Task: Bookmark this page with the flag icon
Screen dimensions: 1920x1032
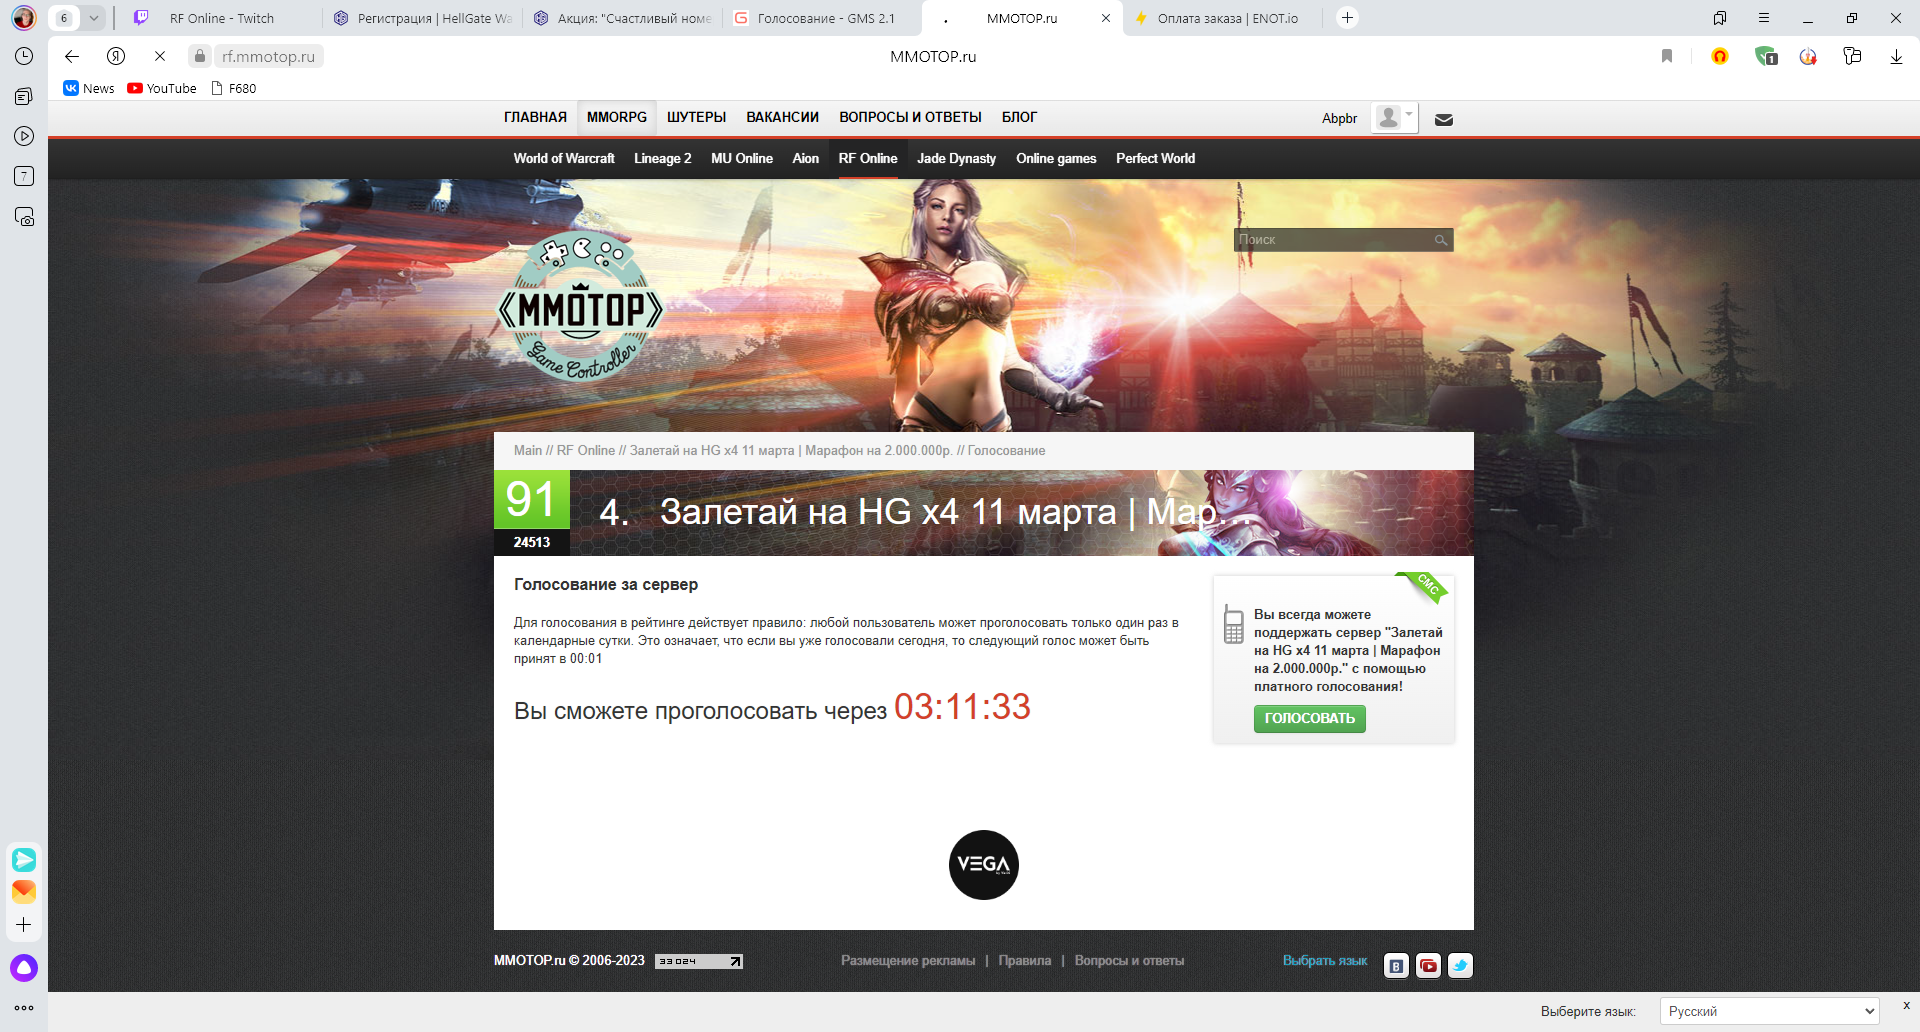Action: tap(1667, 56)
